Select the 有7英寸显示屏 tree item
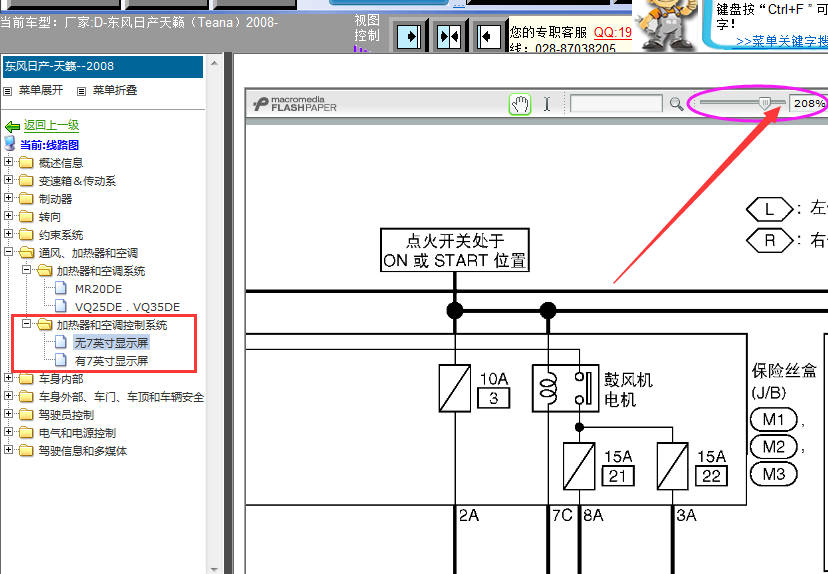Screen dimensions: 828x574 [x=111, y=361]
